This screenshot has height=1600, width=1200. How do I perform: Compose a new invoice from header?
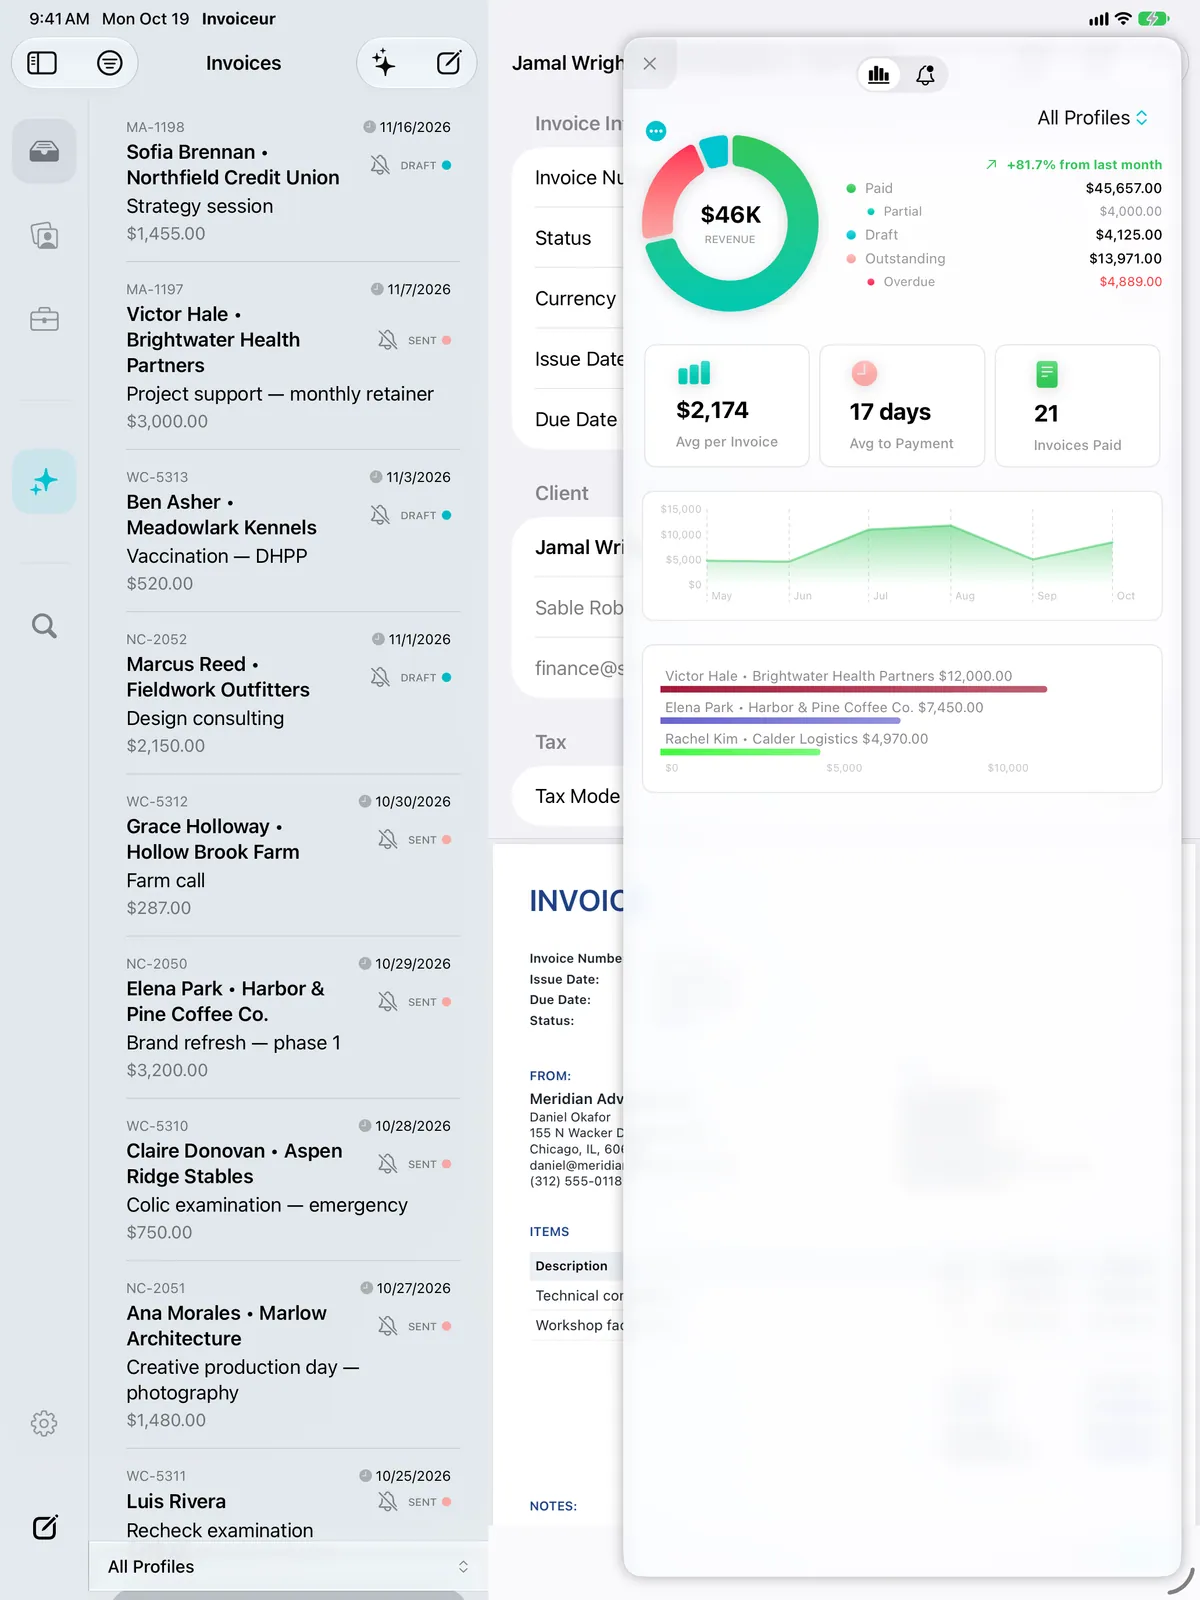coord(449,63)
